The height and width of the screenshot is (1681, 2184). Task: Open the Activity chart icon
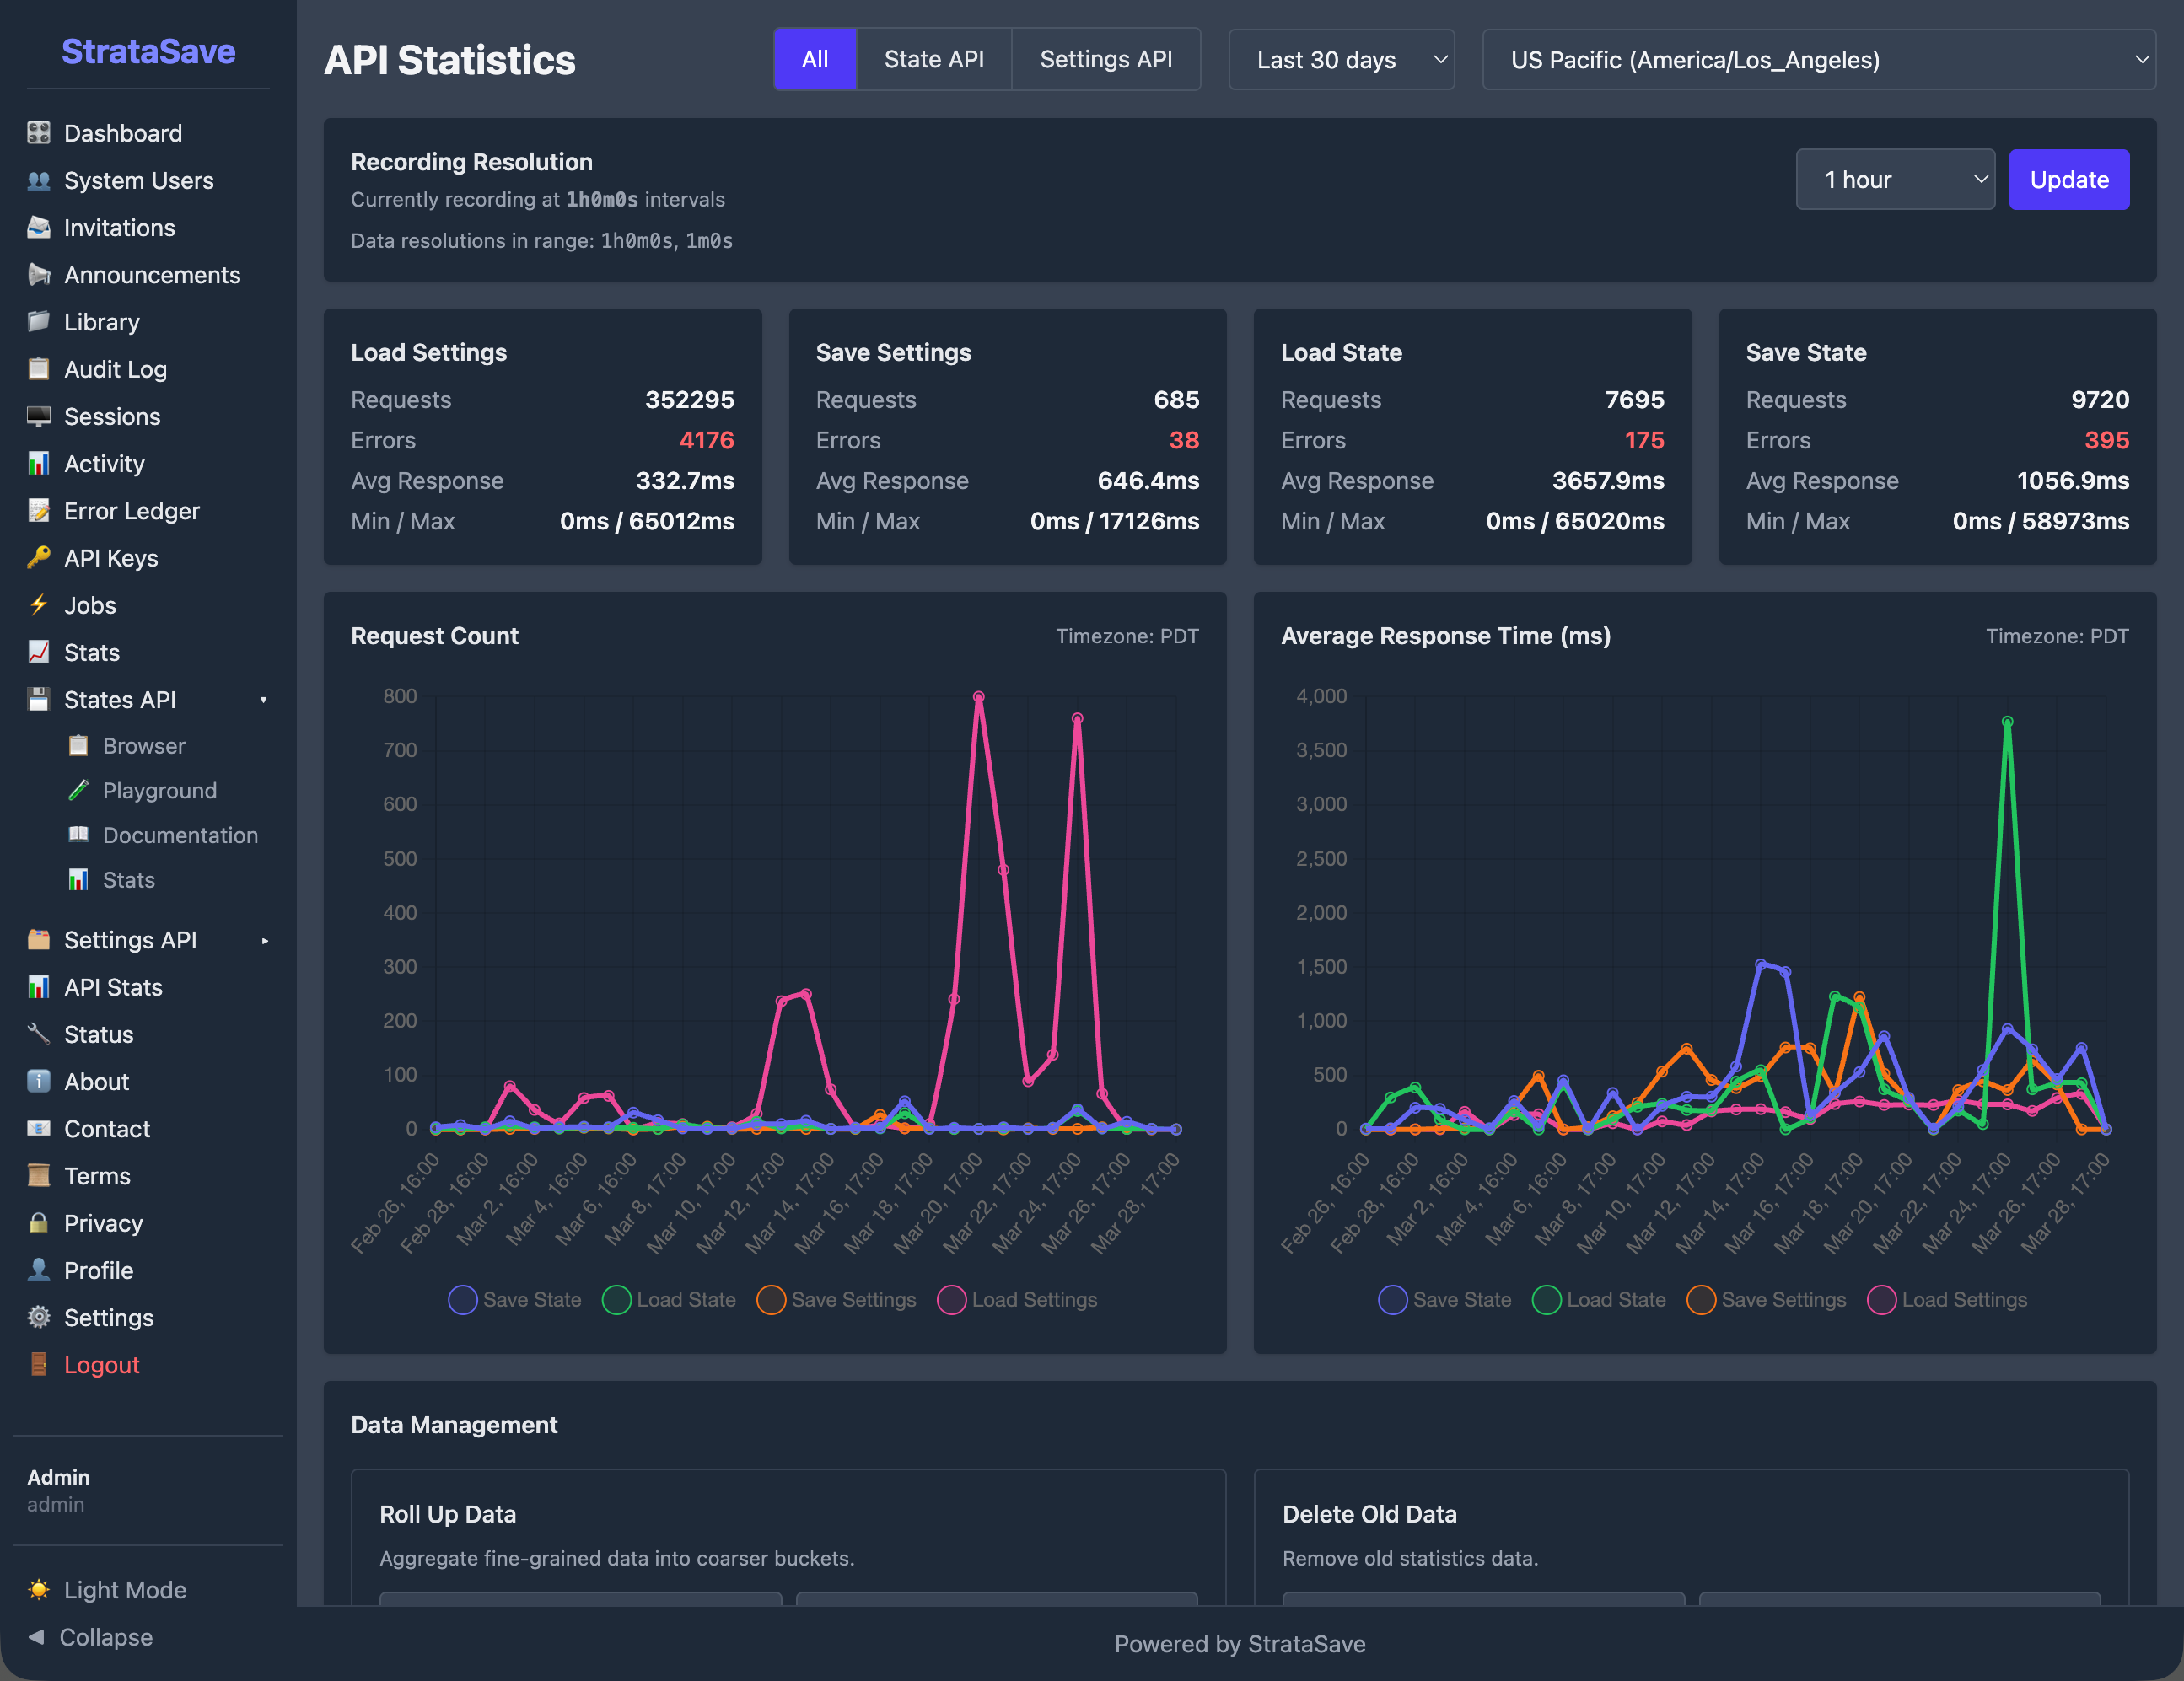click(39, 464)
